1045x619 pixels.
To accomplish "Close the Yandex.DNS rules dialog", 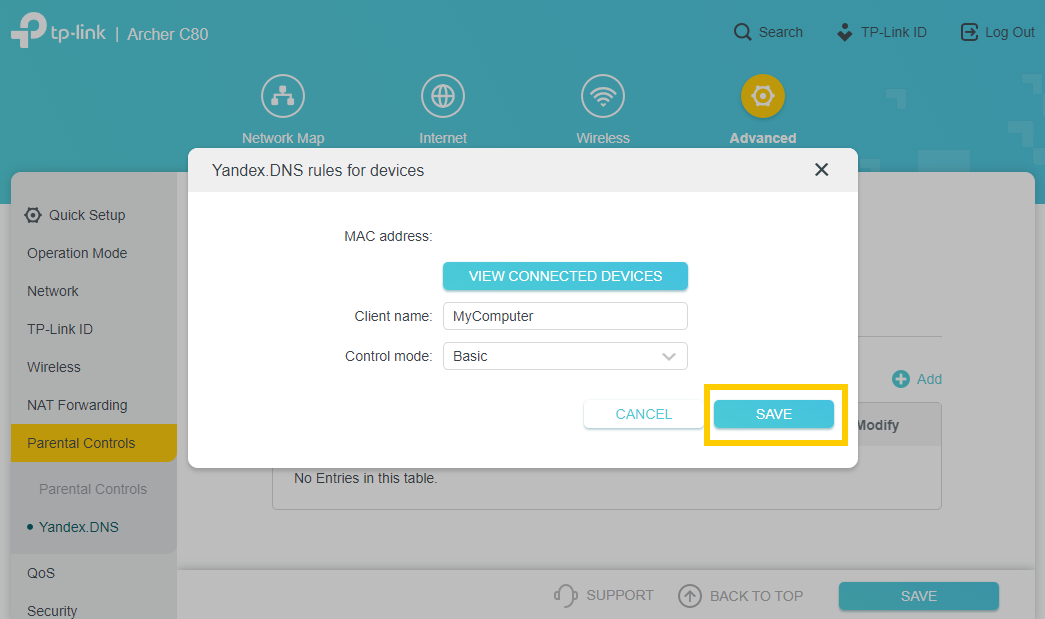I will 822,170.
